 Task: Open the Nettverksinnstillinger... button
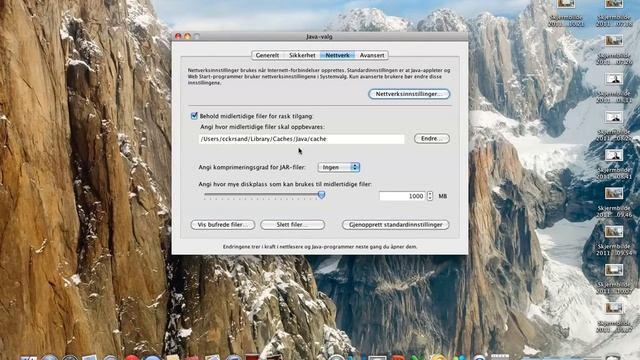(x=409, y=94)
